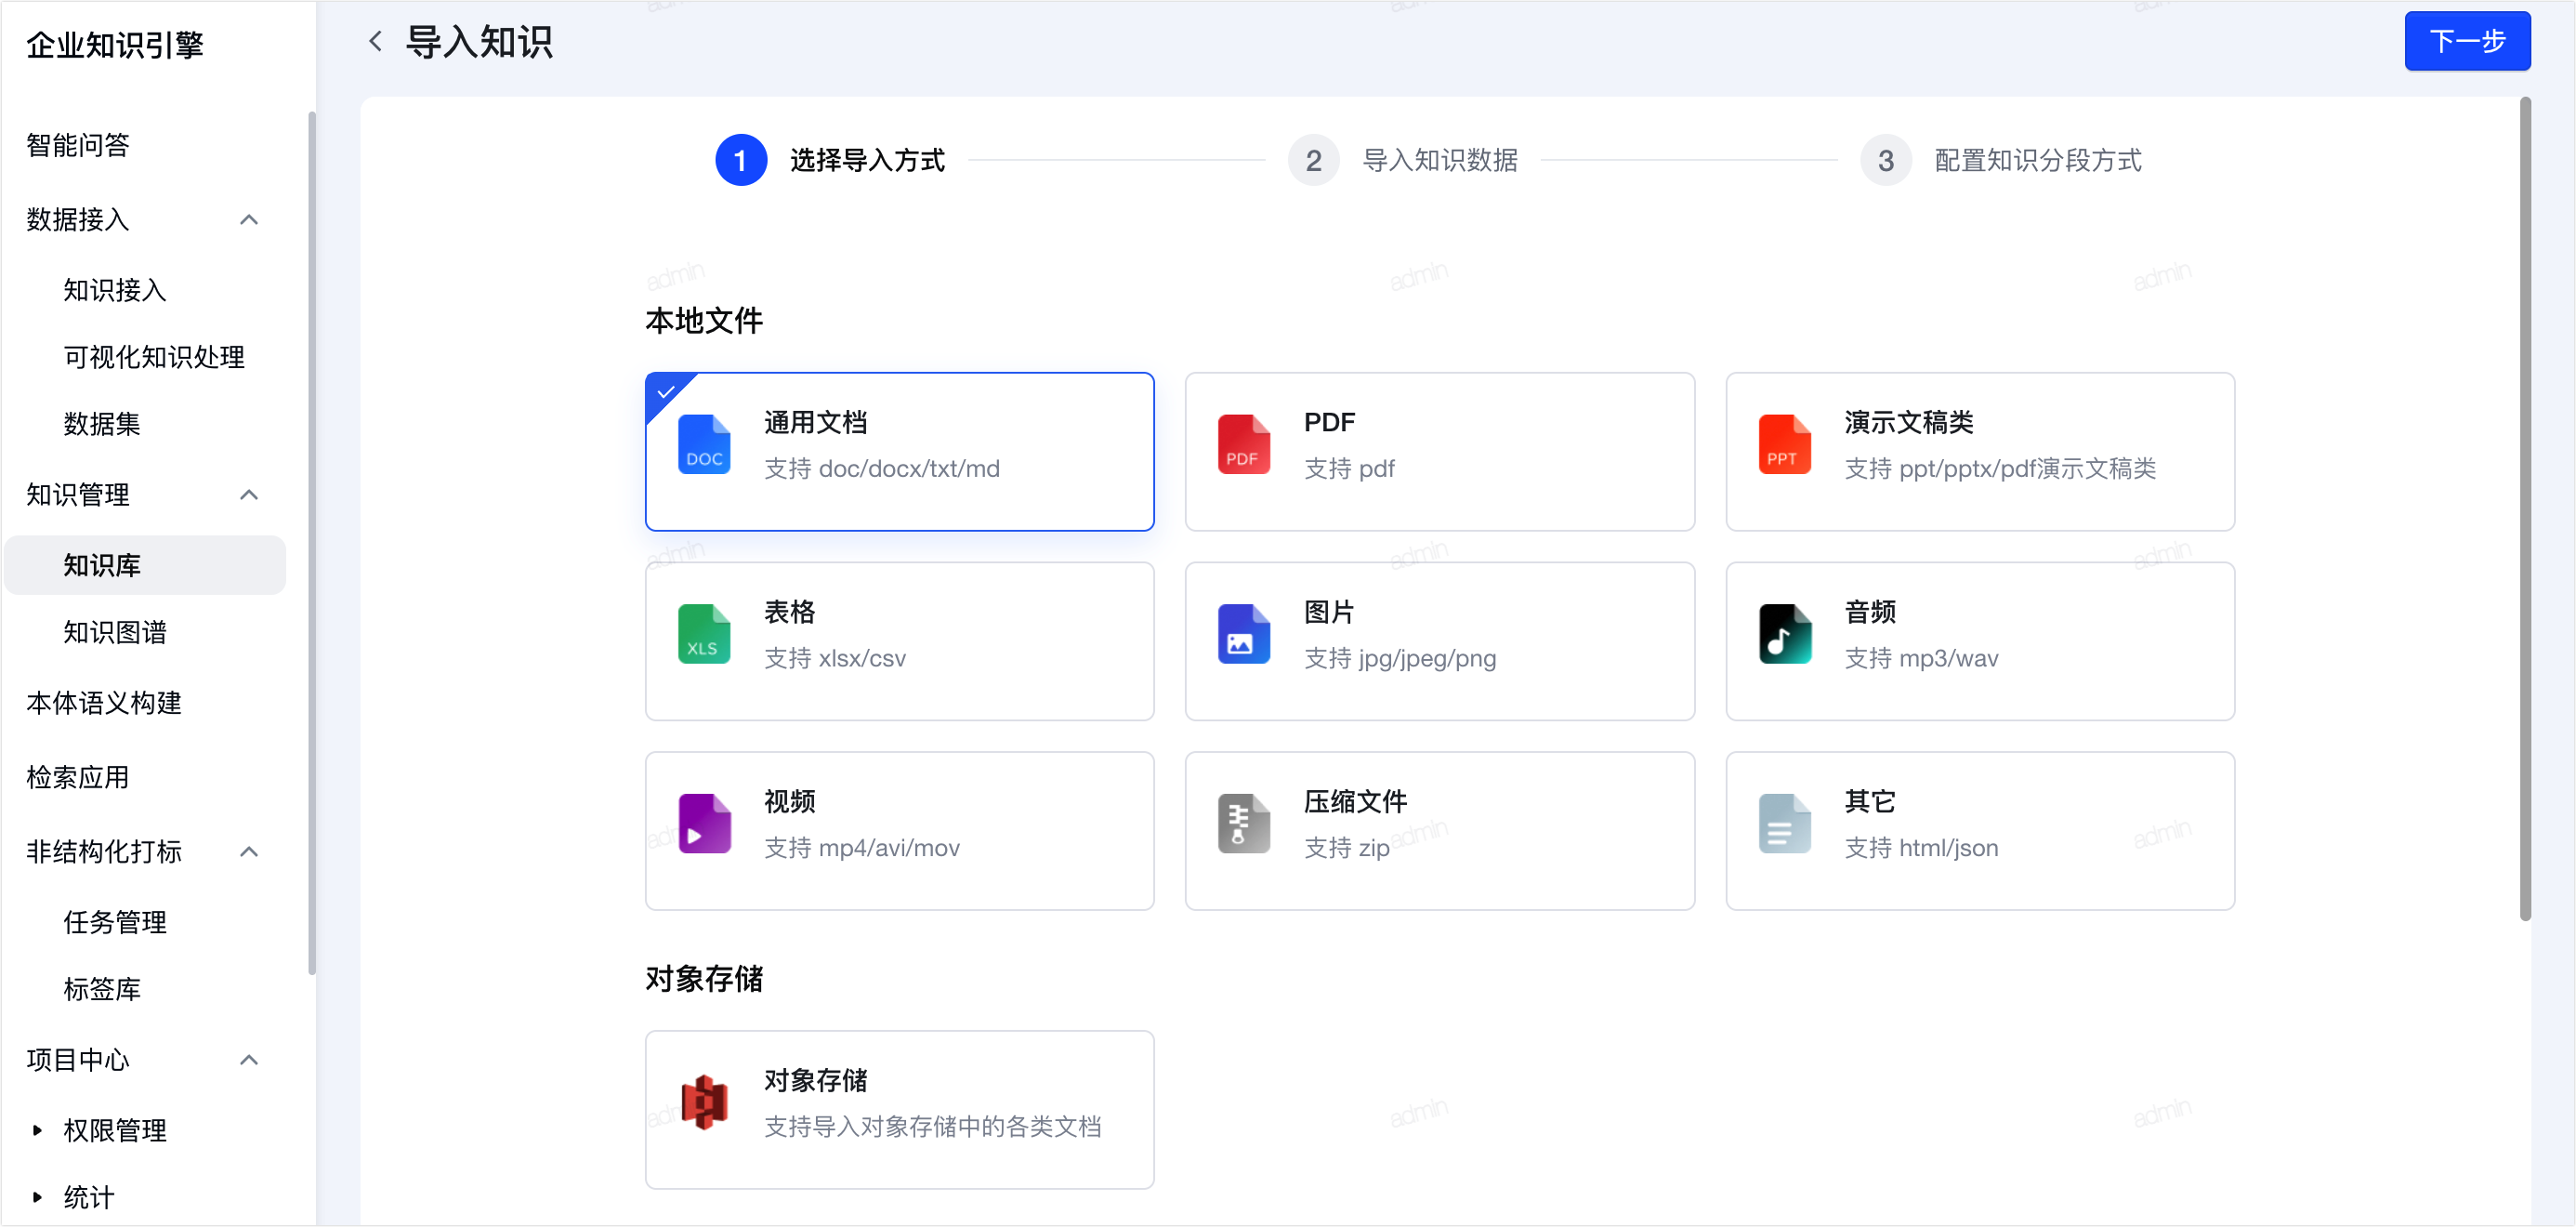2576x1227 pixels.
Task: Click the 企业知识引擎 title
Action: tap(115, 45)
